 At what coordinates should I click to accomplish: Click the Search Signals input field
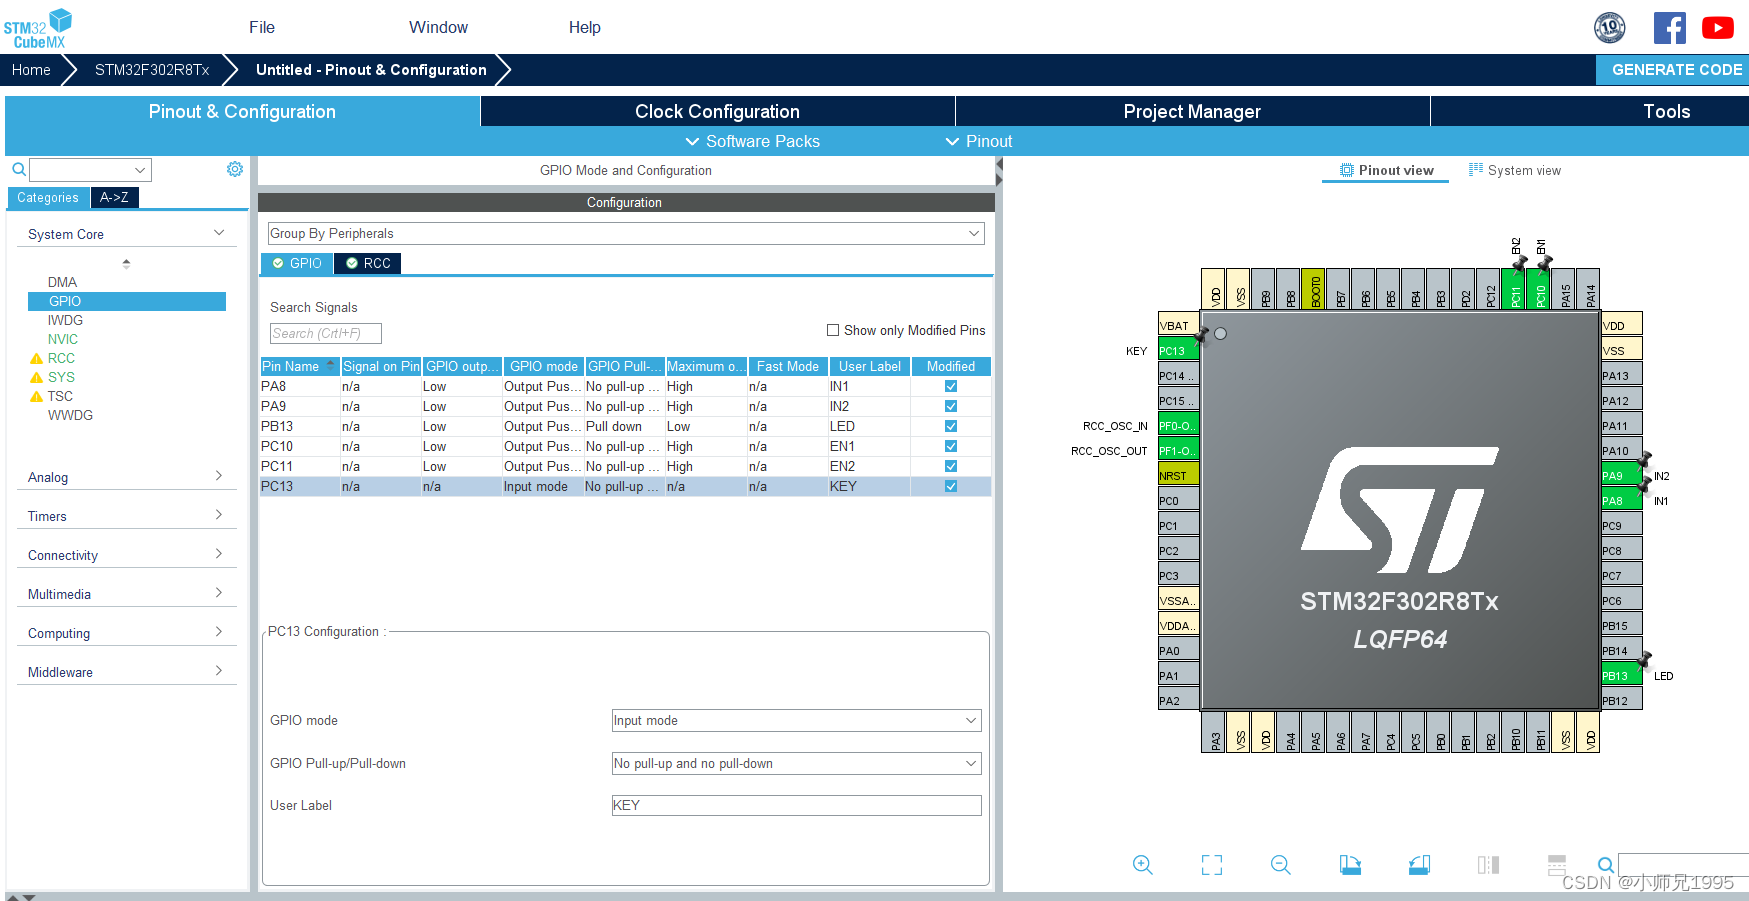coord(326,333)
